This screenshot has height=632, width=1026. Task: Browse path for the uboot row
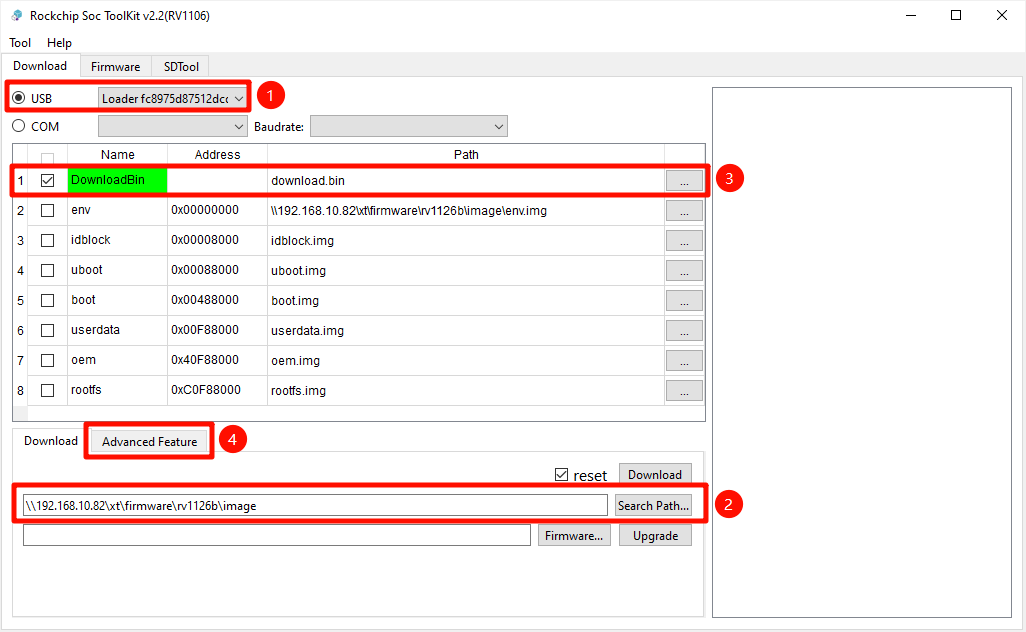[684, 271]
